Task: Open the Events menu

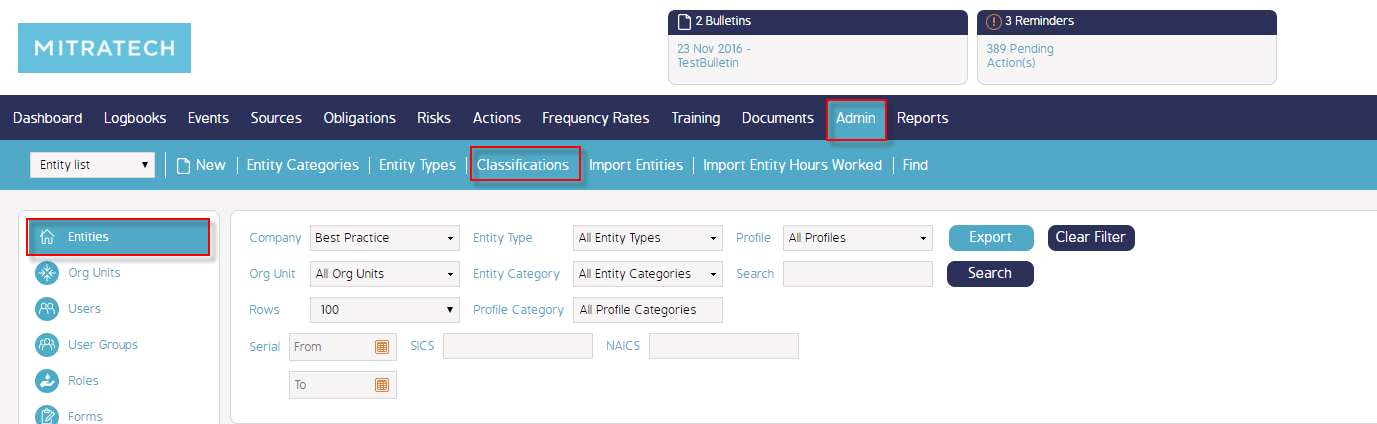Action: [x=208, y=118]
